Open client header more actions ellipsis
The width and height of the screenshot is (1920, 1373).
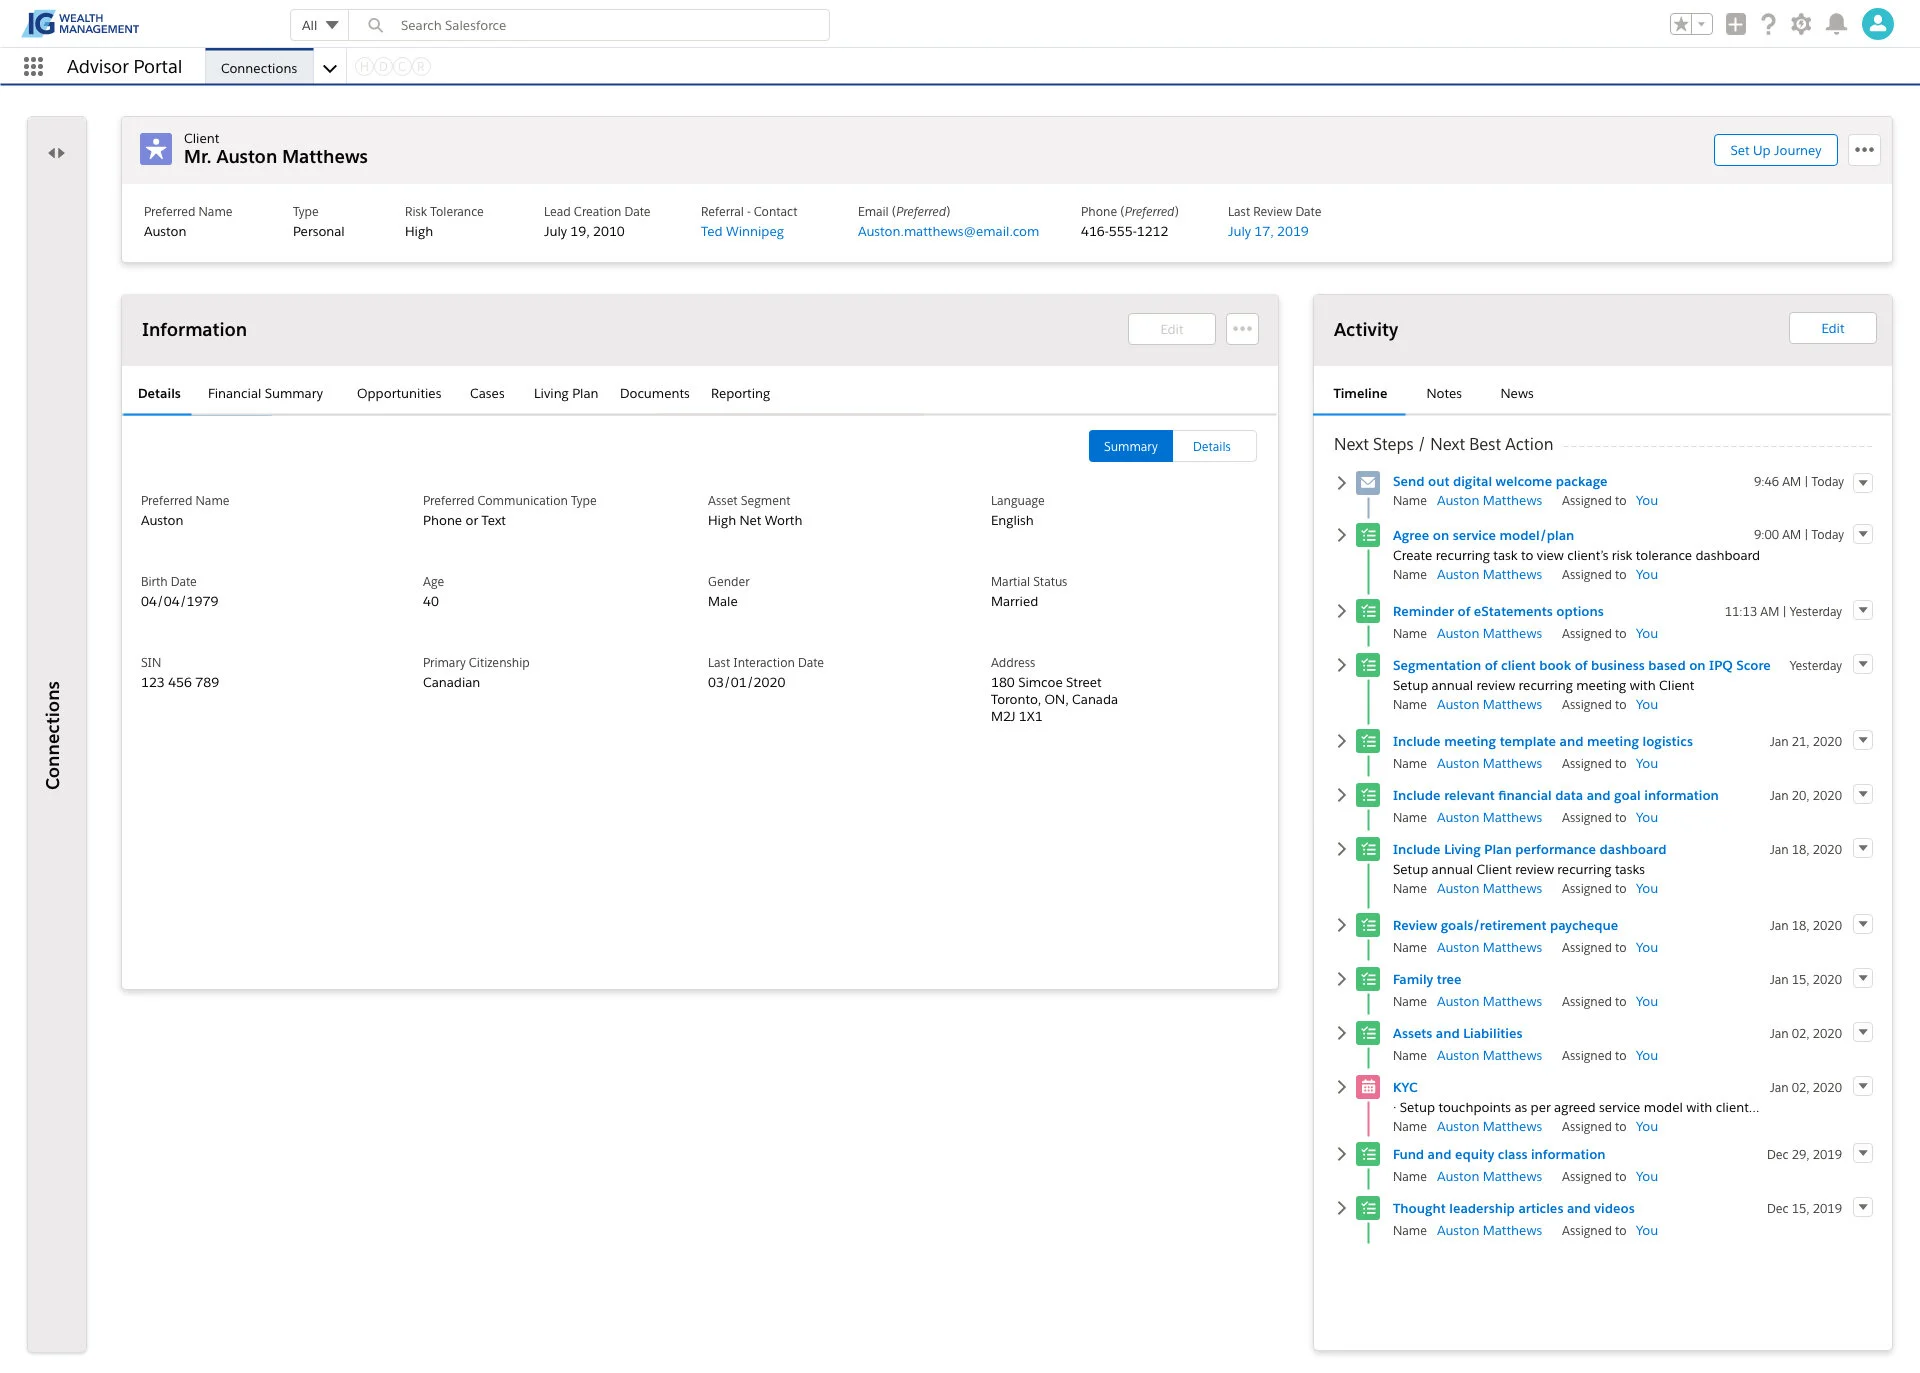click(1864, 151)
